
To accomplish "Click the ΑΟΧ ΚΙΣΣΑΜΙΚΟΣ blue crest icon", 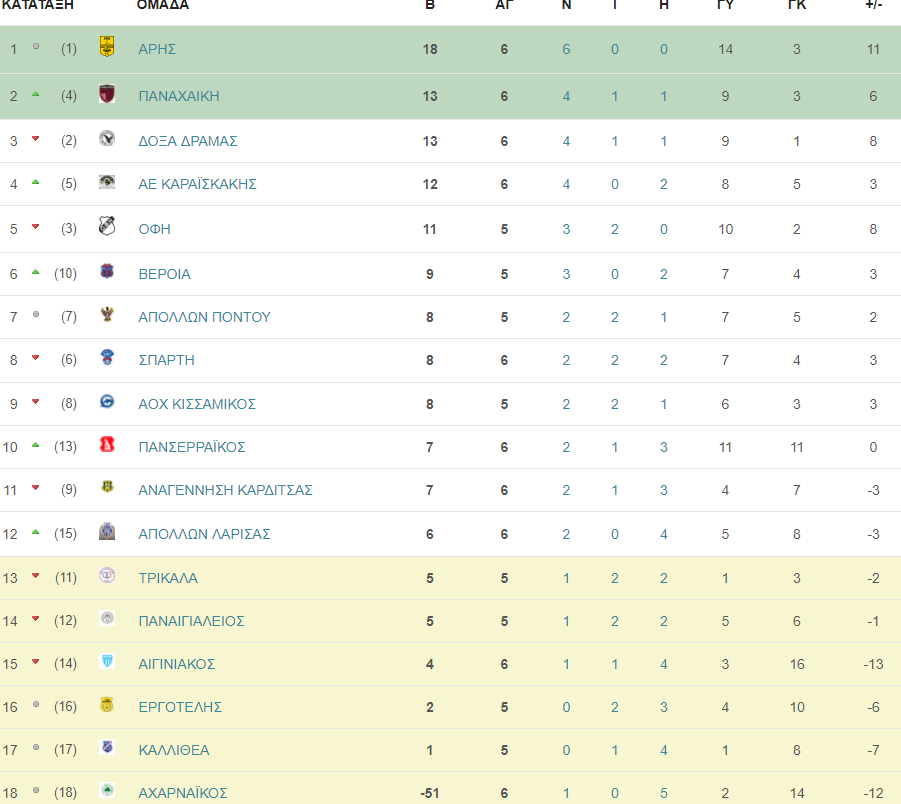I will pos(107,401).
